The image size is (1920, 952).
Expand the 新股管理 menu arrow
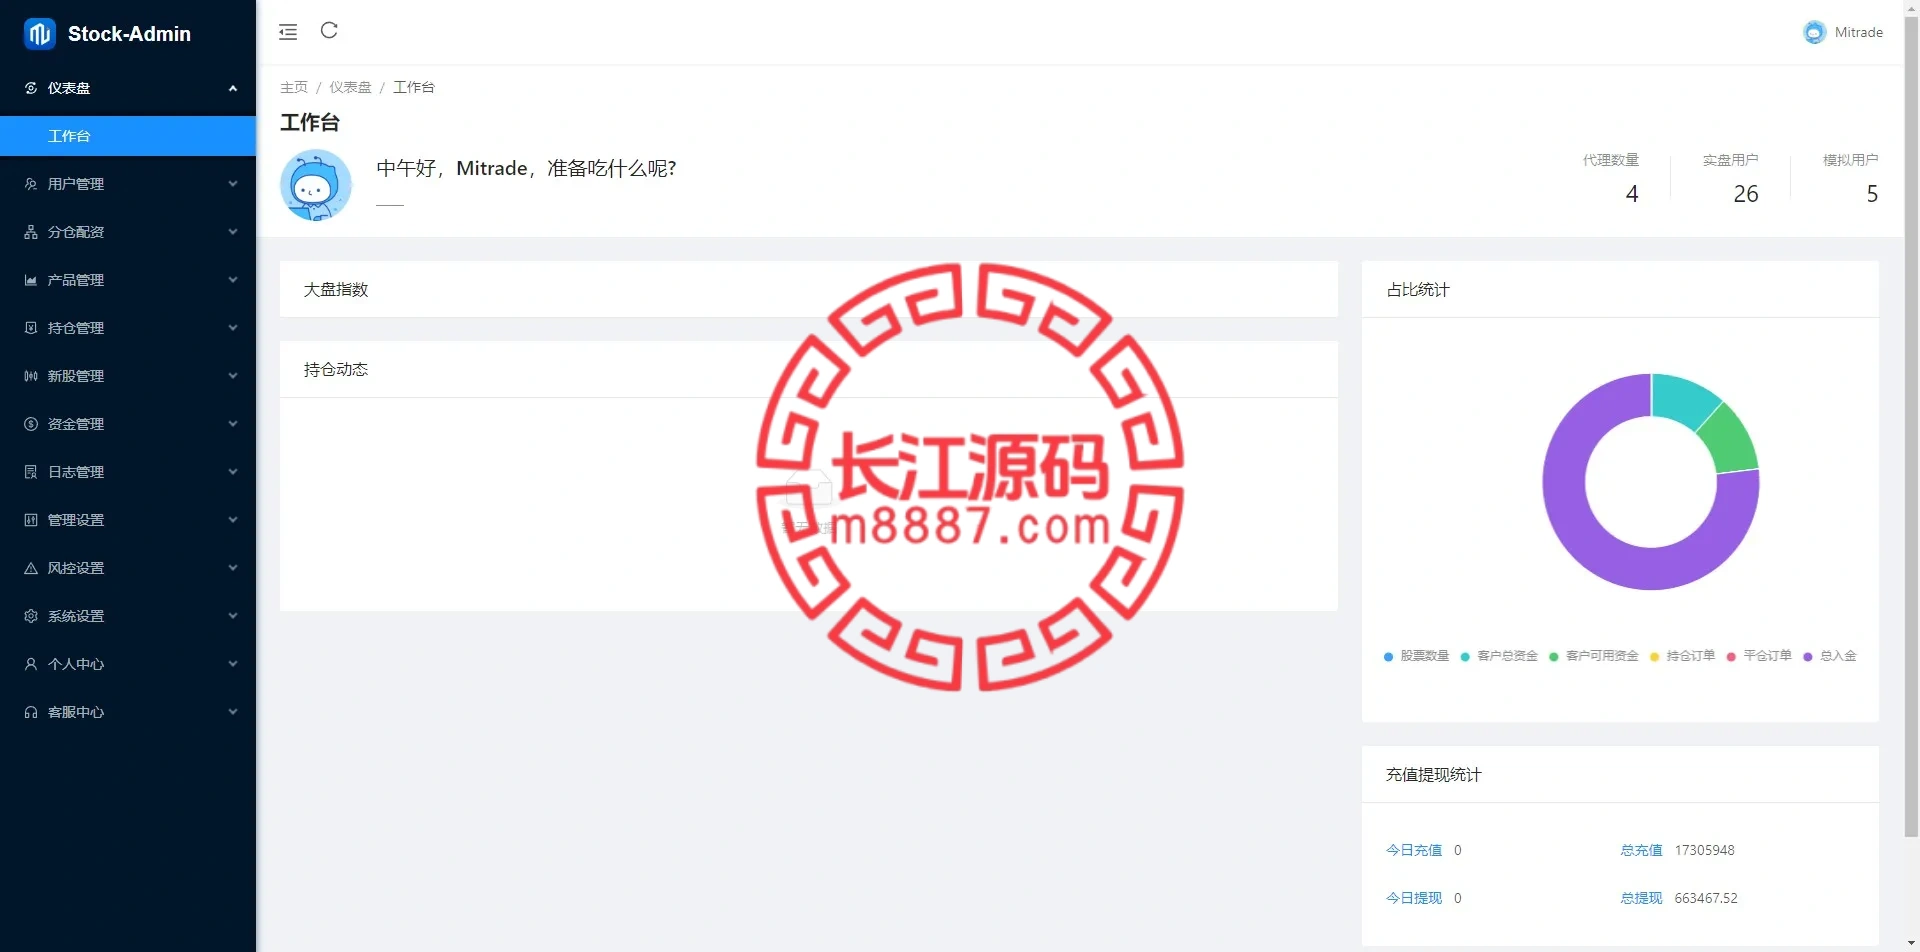coord(233,376)
